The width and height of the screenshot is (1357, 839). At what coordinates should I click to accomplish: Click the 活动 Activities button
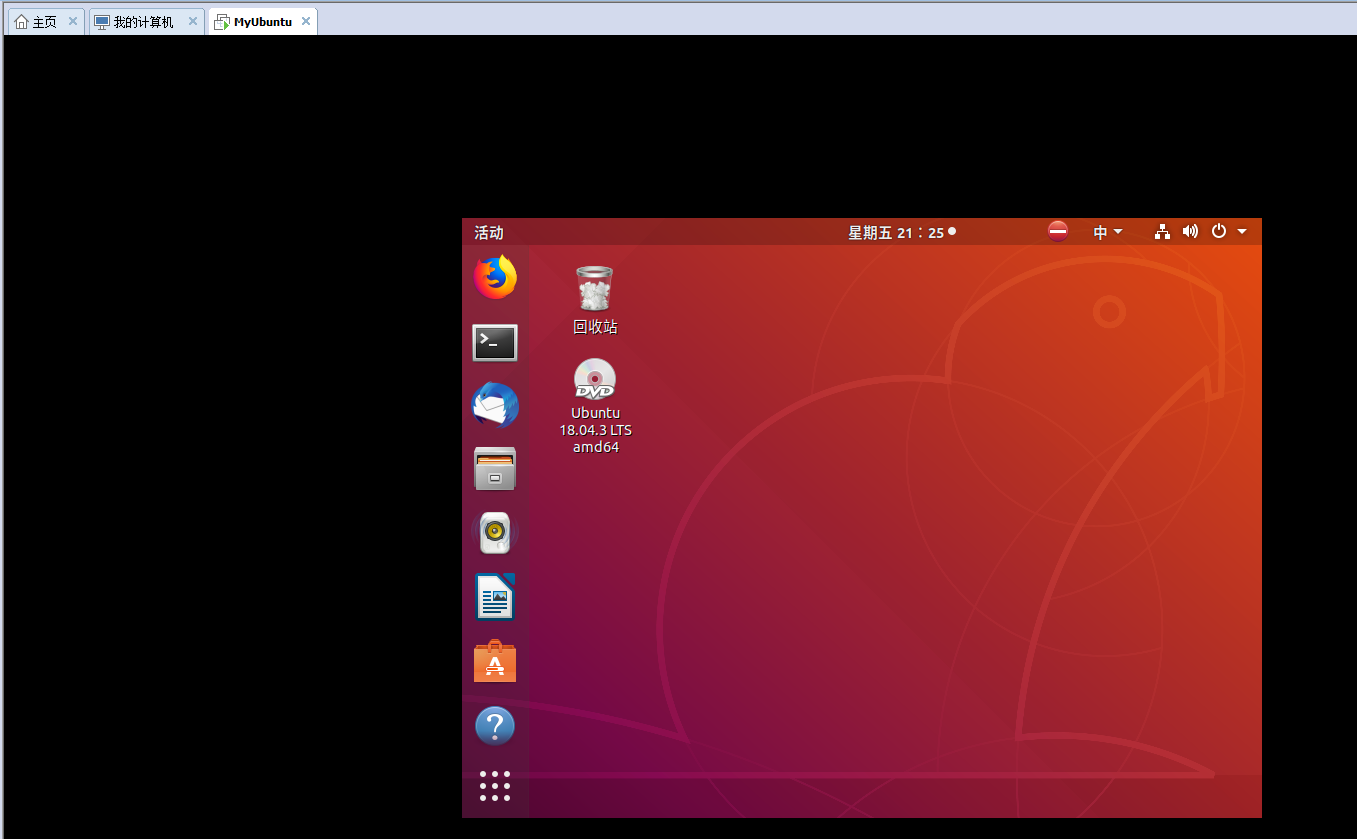tap(489, 232)
